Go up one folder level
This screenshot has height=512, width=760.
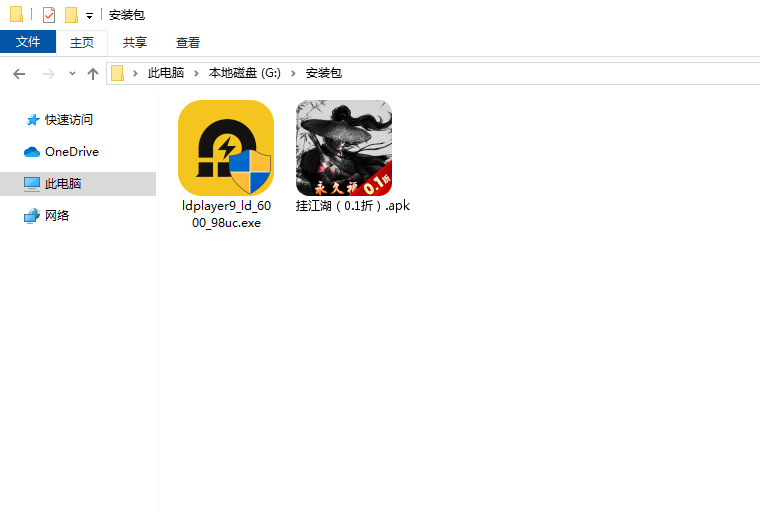pyautogui.click(x=93, y=74)
